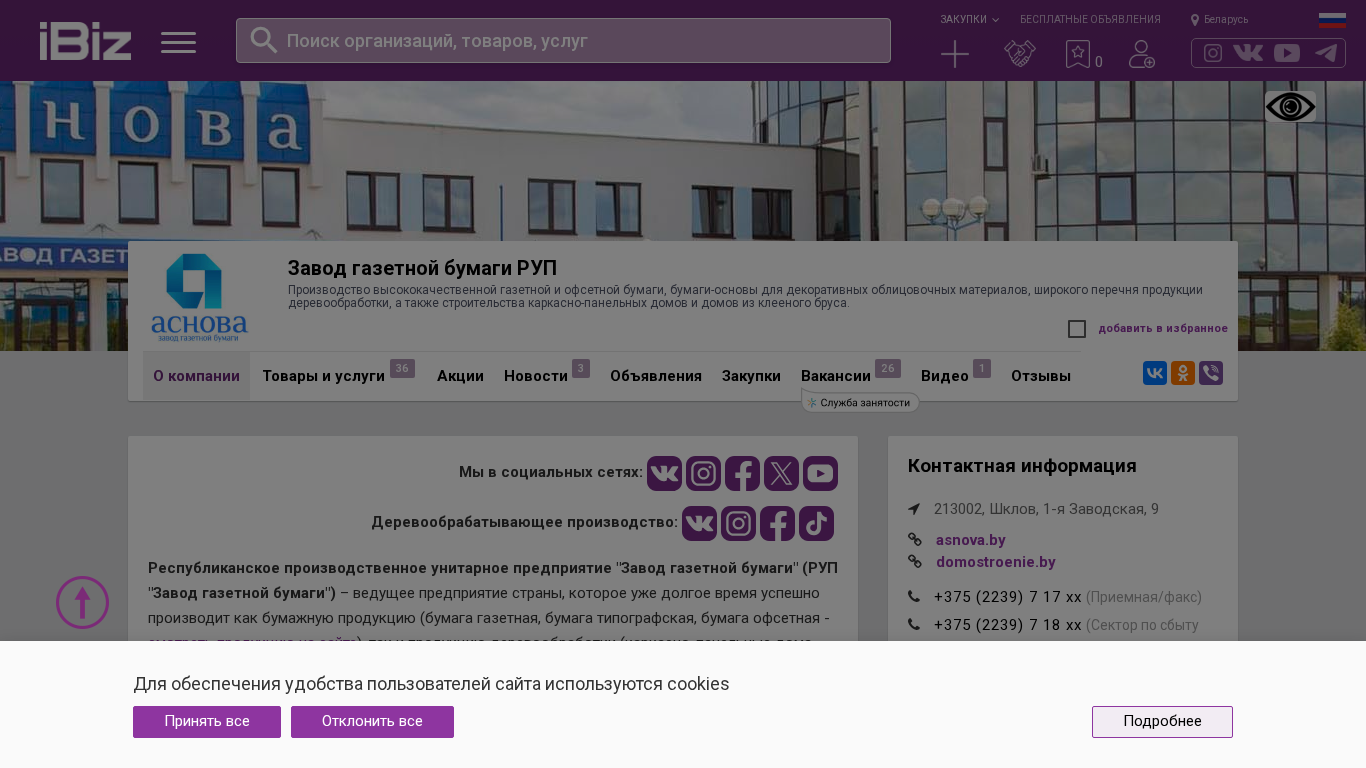Open the handshake partners icon
The height and width of the screenshot is (768, 1366).
[1020, 54]
